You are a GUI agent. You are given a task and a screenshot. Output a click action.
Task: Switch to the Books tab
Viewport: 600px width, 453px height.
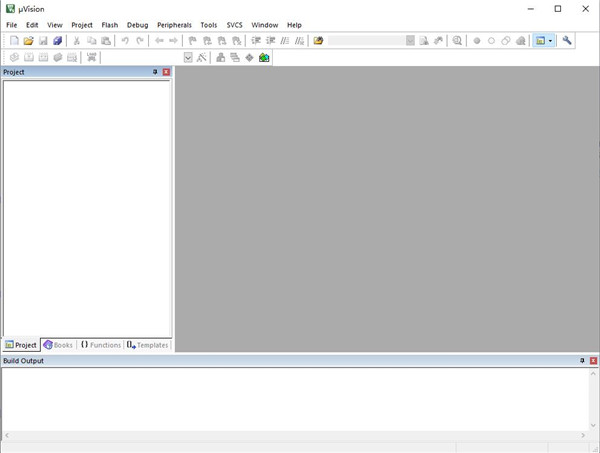[x=58, y=345]
